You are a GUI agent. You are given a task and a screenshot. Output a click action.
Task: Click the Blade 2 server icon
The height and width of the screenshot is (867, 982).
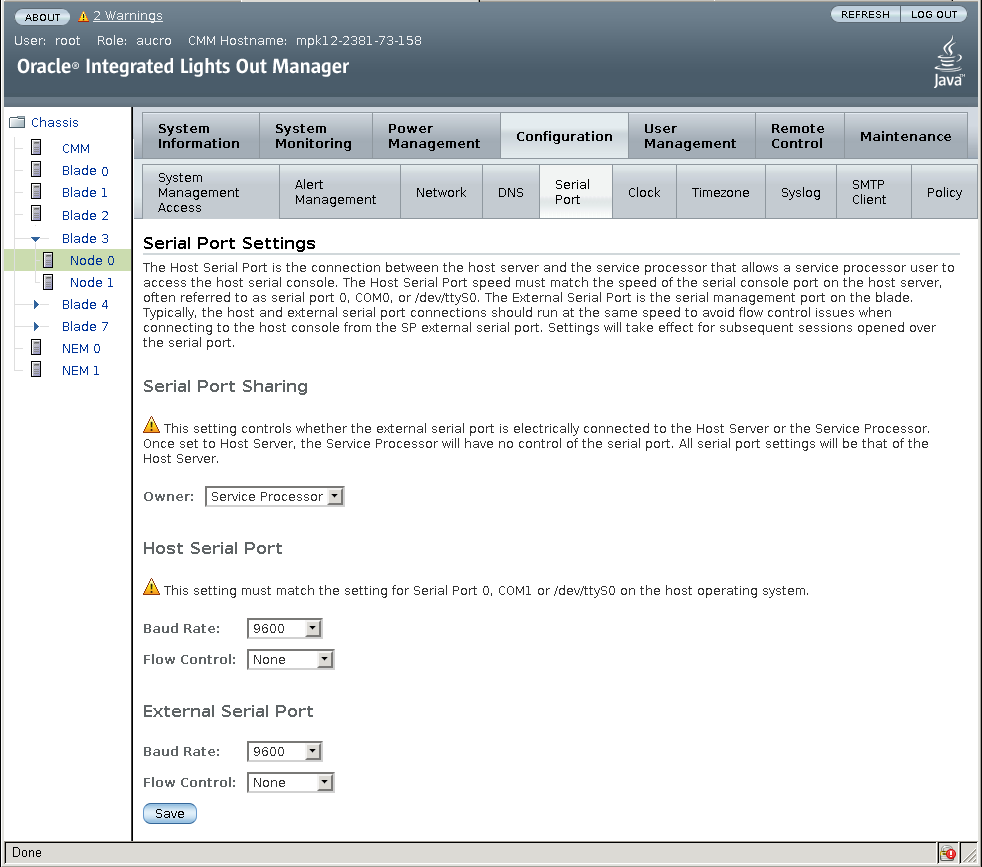pos(36,214)
